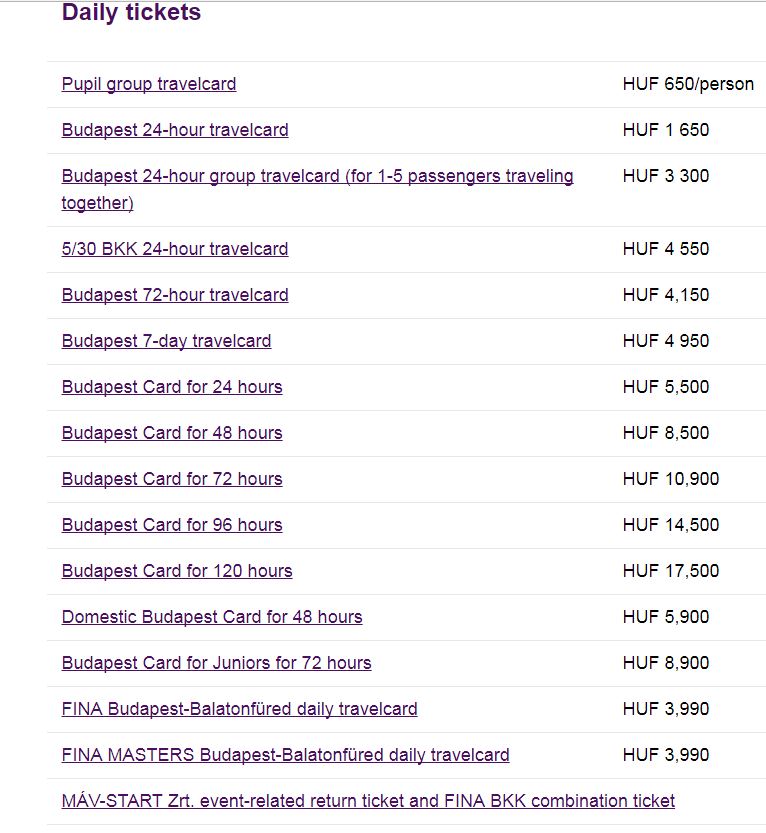Screen dimensions: 766x833
Task: Click the Budapest 24-hour travelcard link
Action: 175,130
